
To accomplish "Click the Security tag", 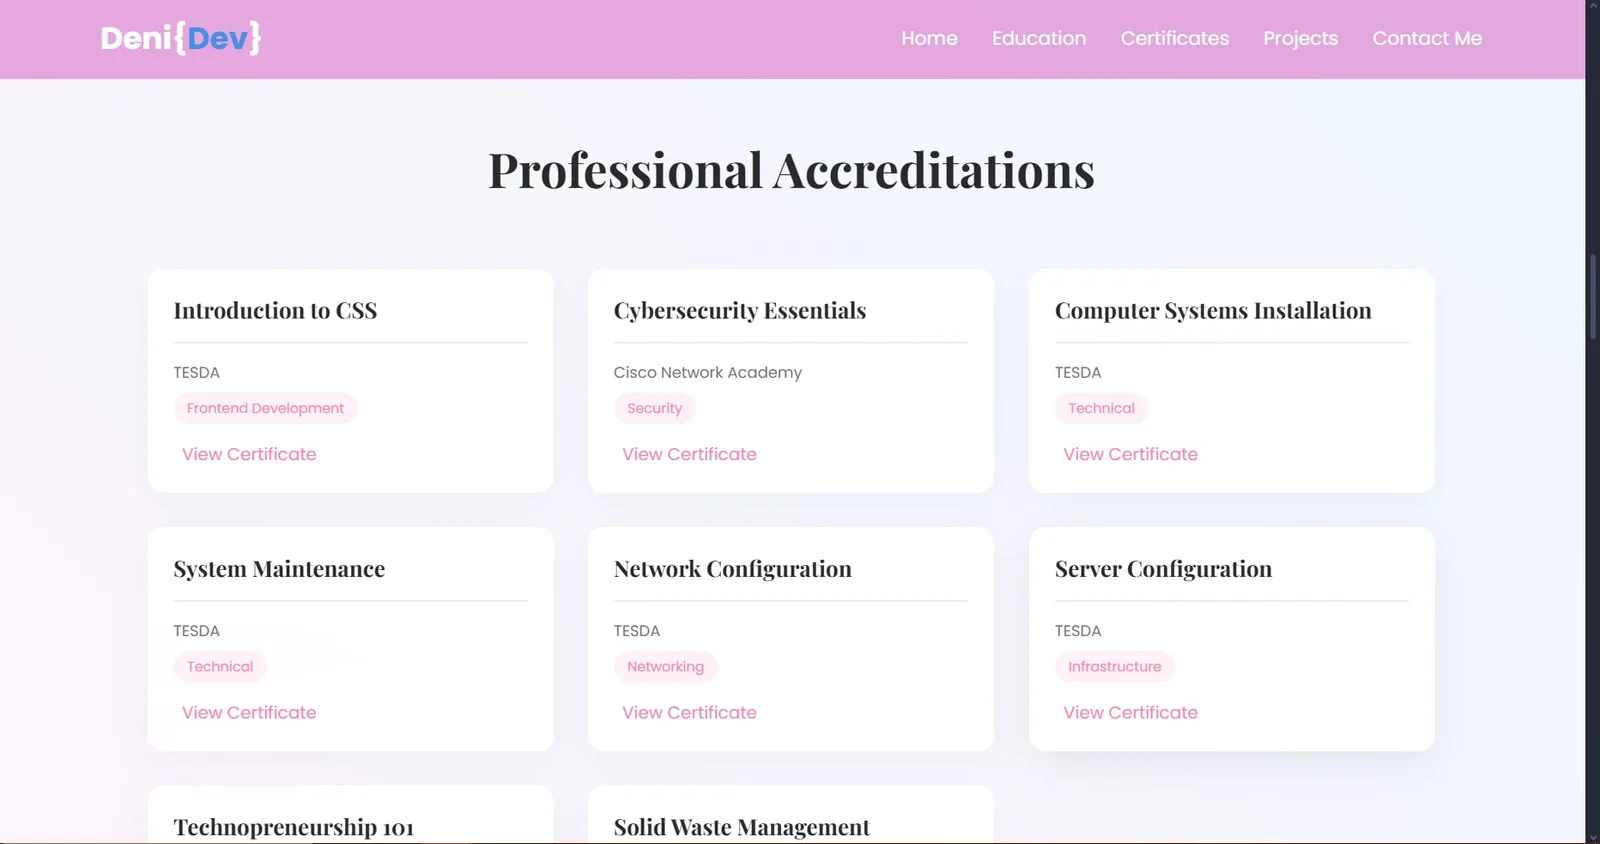I will coord(654,408).
